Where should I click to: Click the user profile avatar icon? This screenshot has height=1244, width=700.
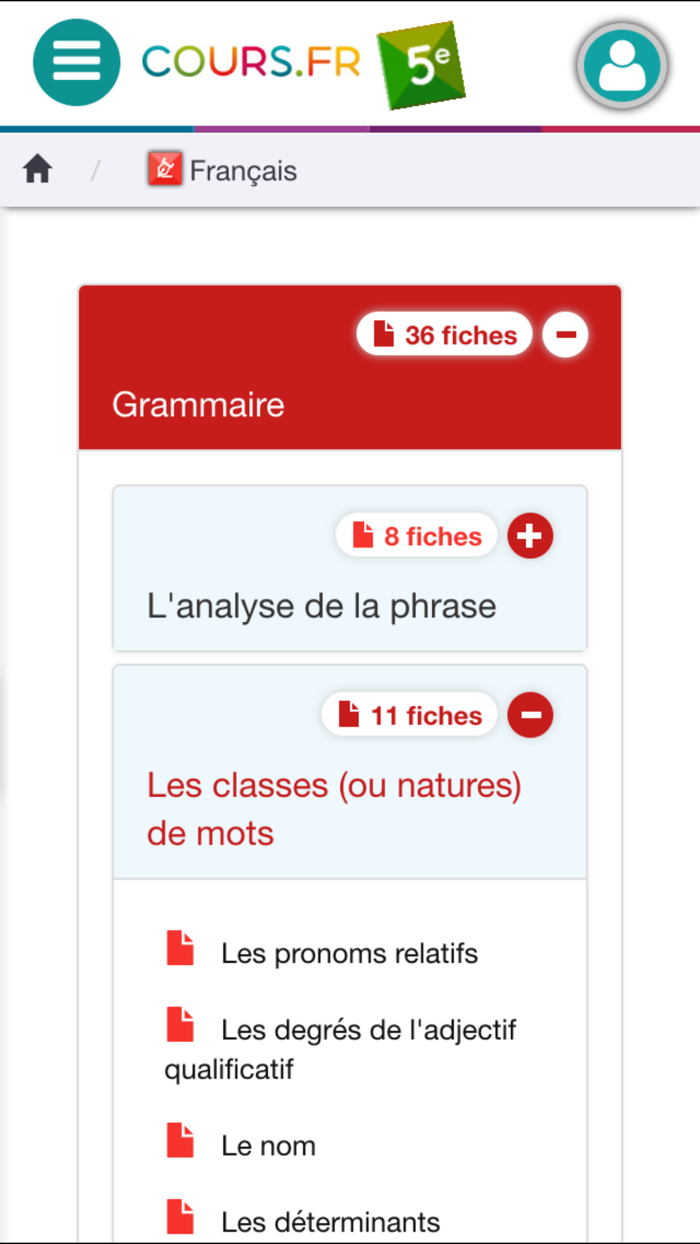[x=622, y=66]
